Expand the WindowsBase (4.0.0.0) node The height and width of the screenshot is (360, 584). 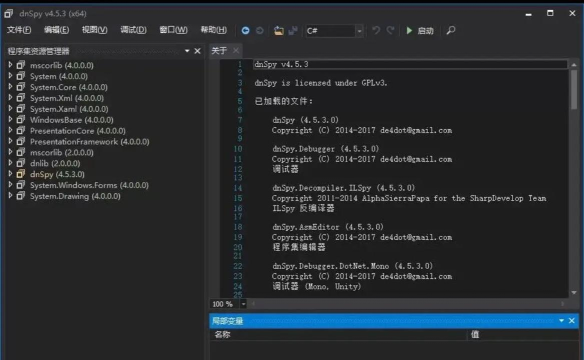coord(10,119)
